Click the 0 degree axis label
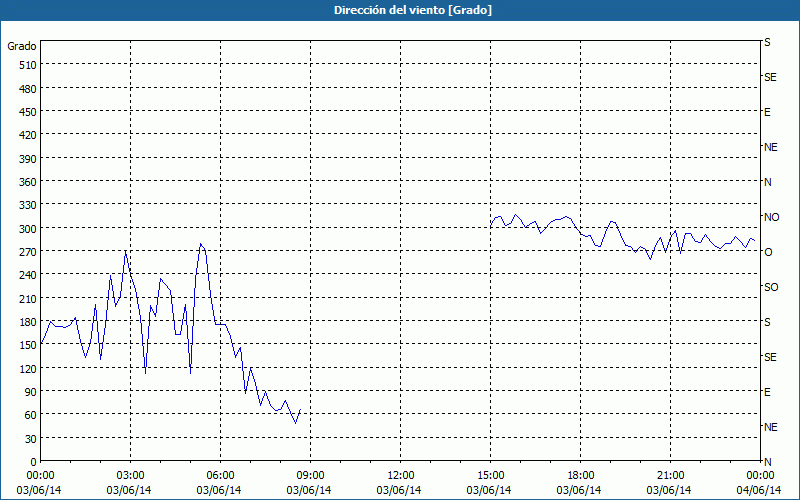800x500 pixels. point(34,462)
